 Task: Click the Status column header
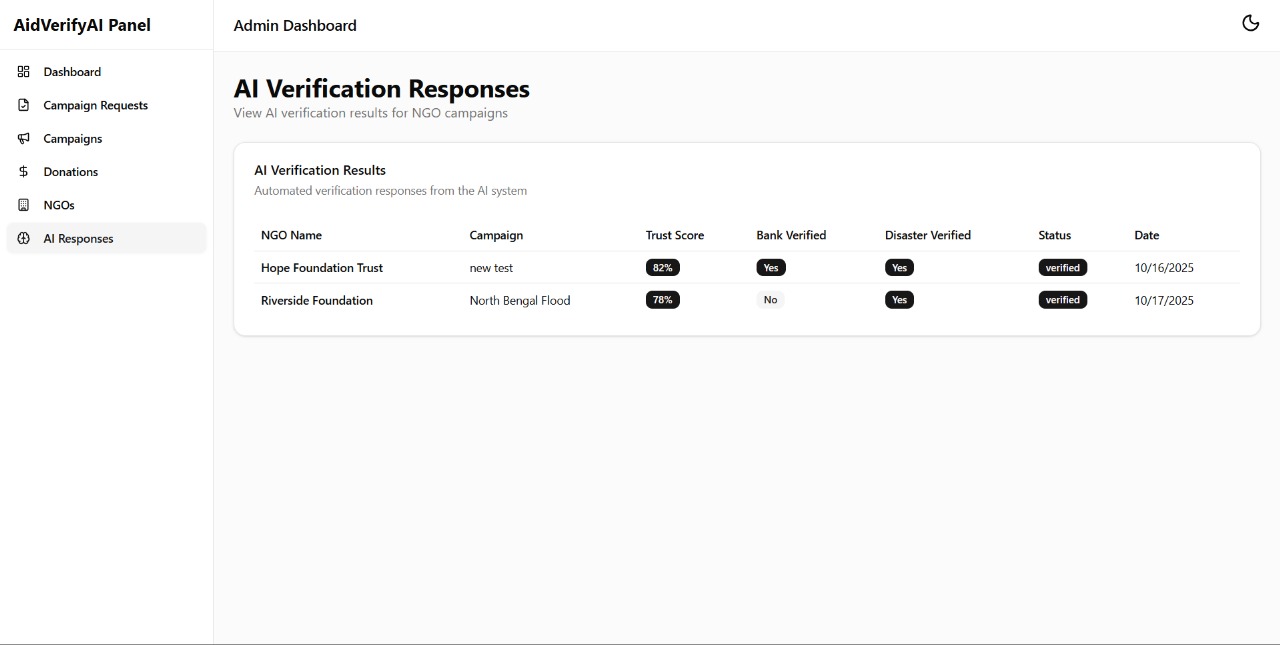click(1054, 235)
